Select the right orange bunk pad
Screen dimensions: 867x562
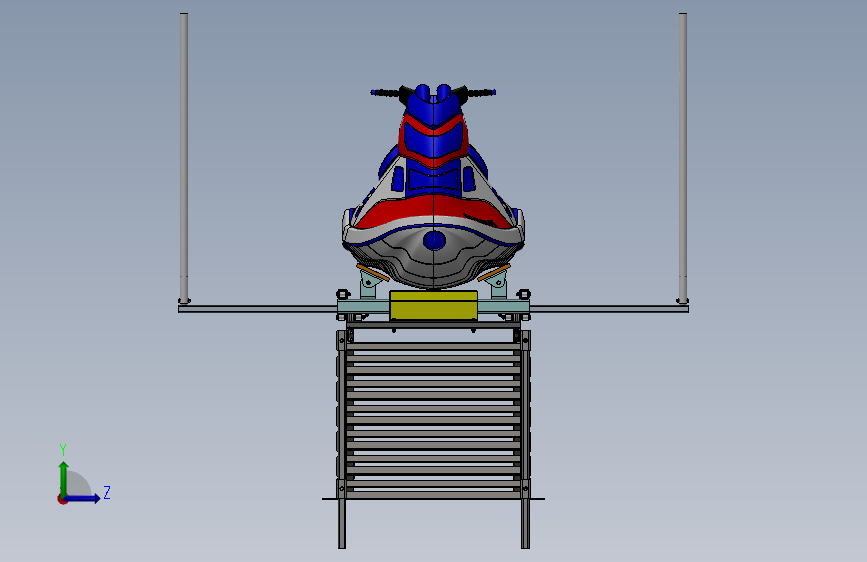(494, 273)
